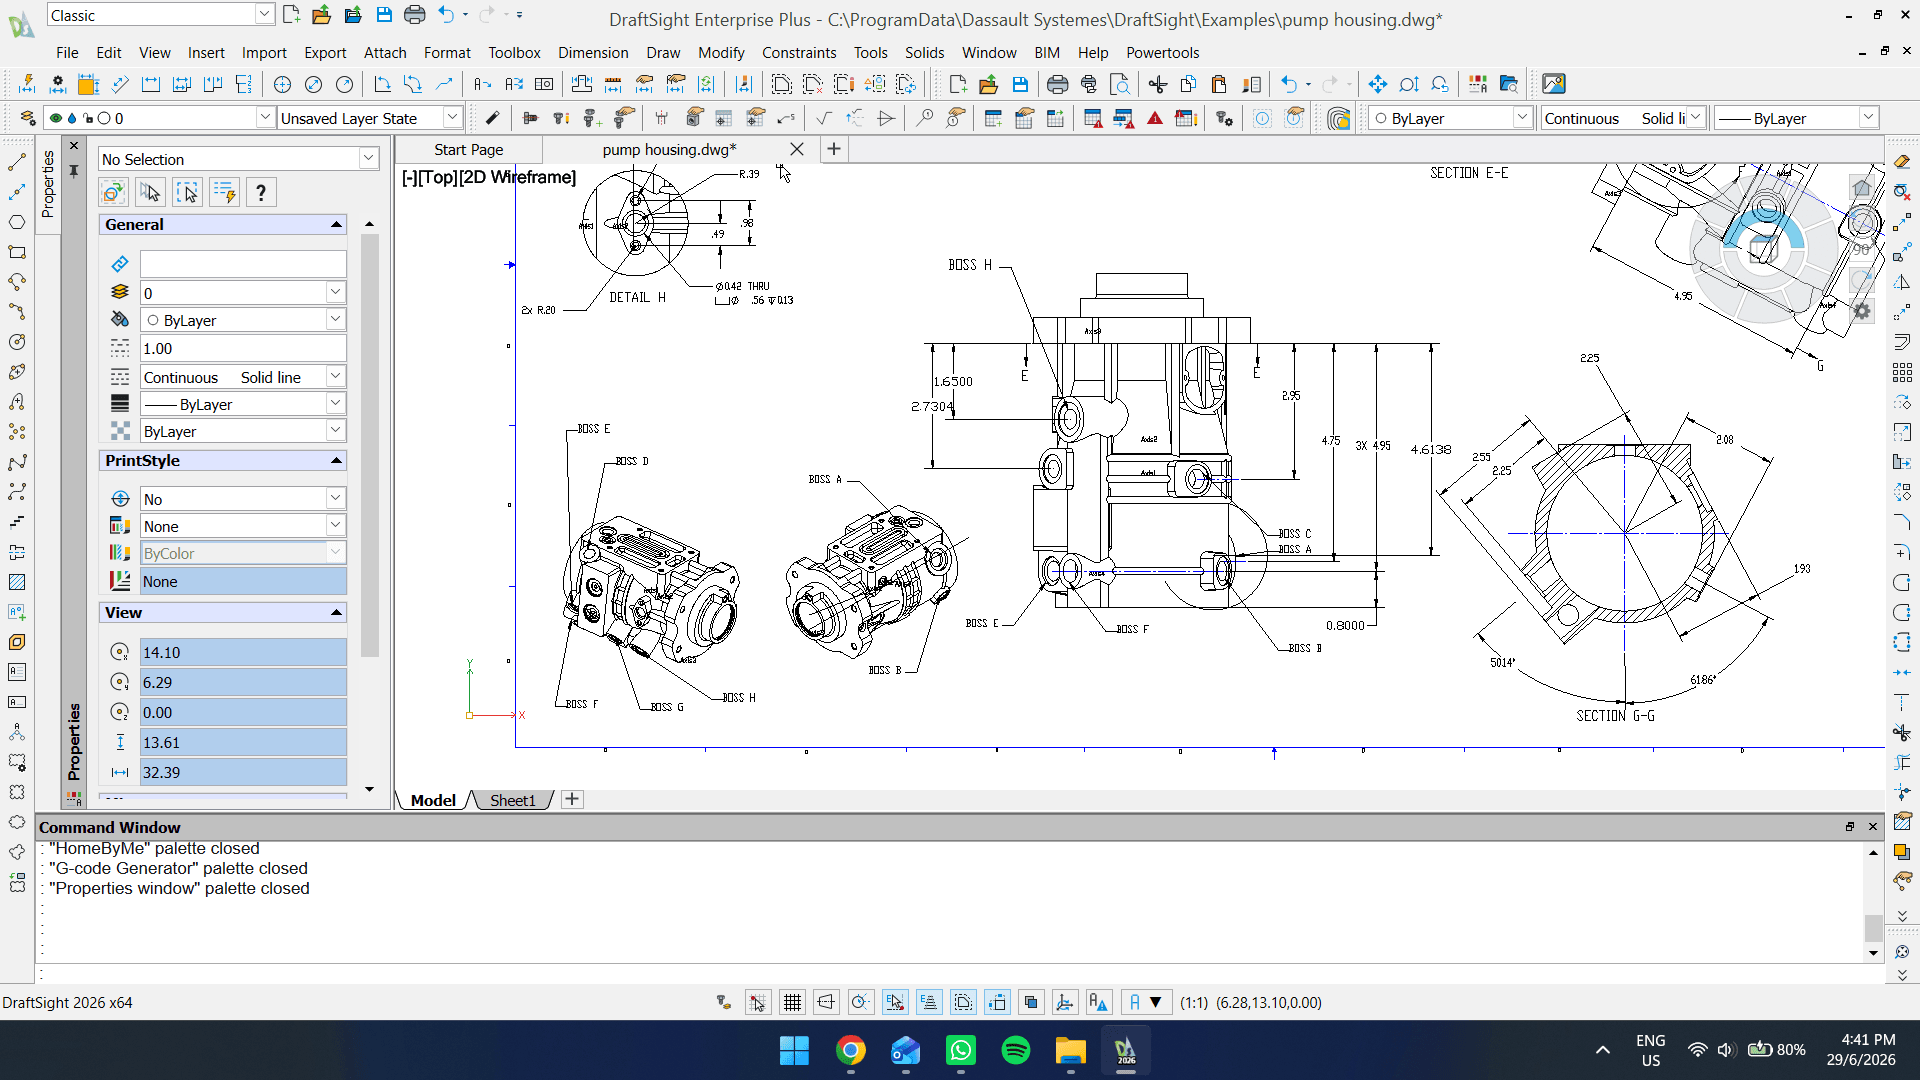1920x1080 pixels.
Task: Open the Layers Manager icon
Action: point(27,118)
